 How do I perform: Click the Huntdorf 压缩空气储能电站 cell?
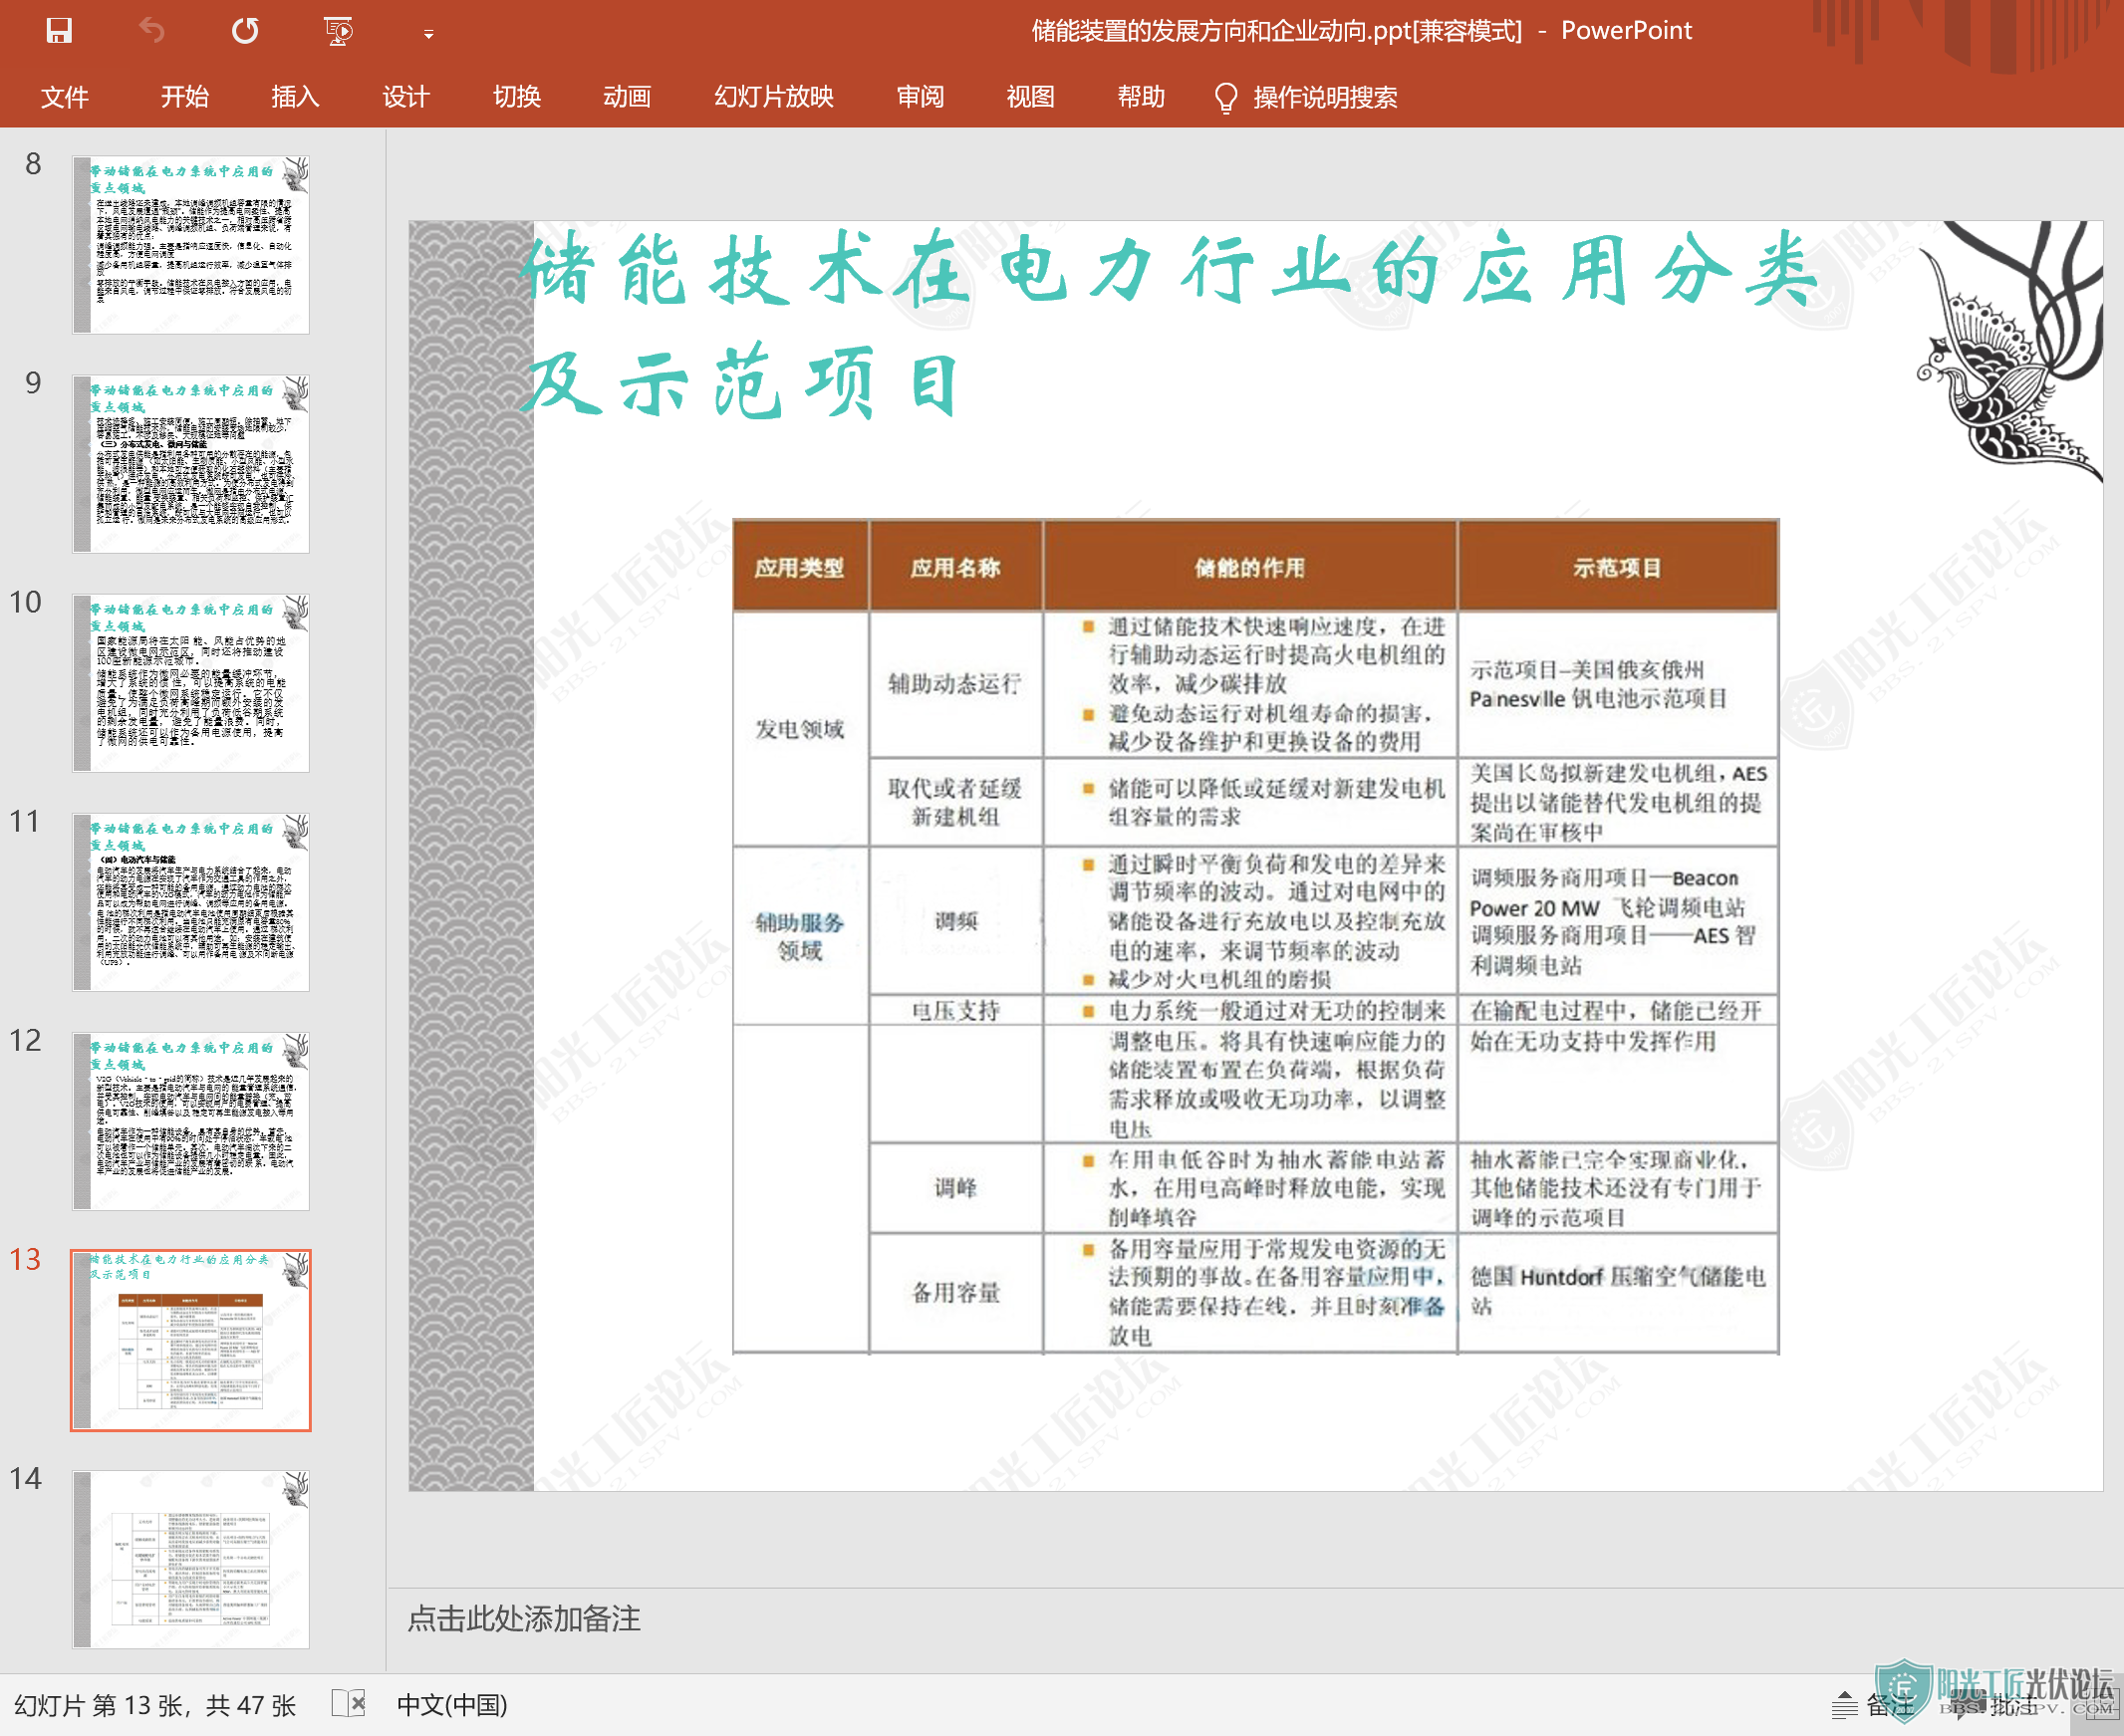point(1617,1291)
